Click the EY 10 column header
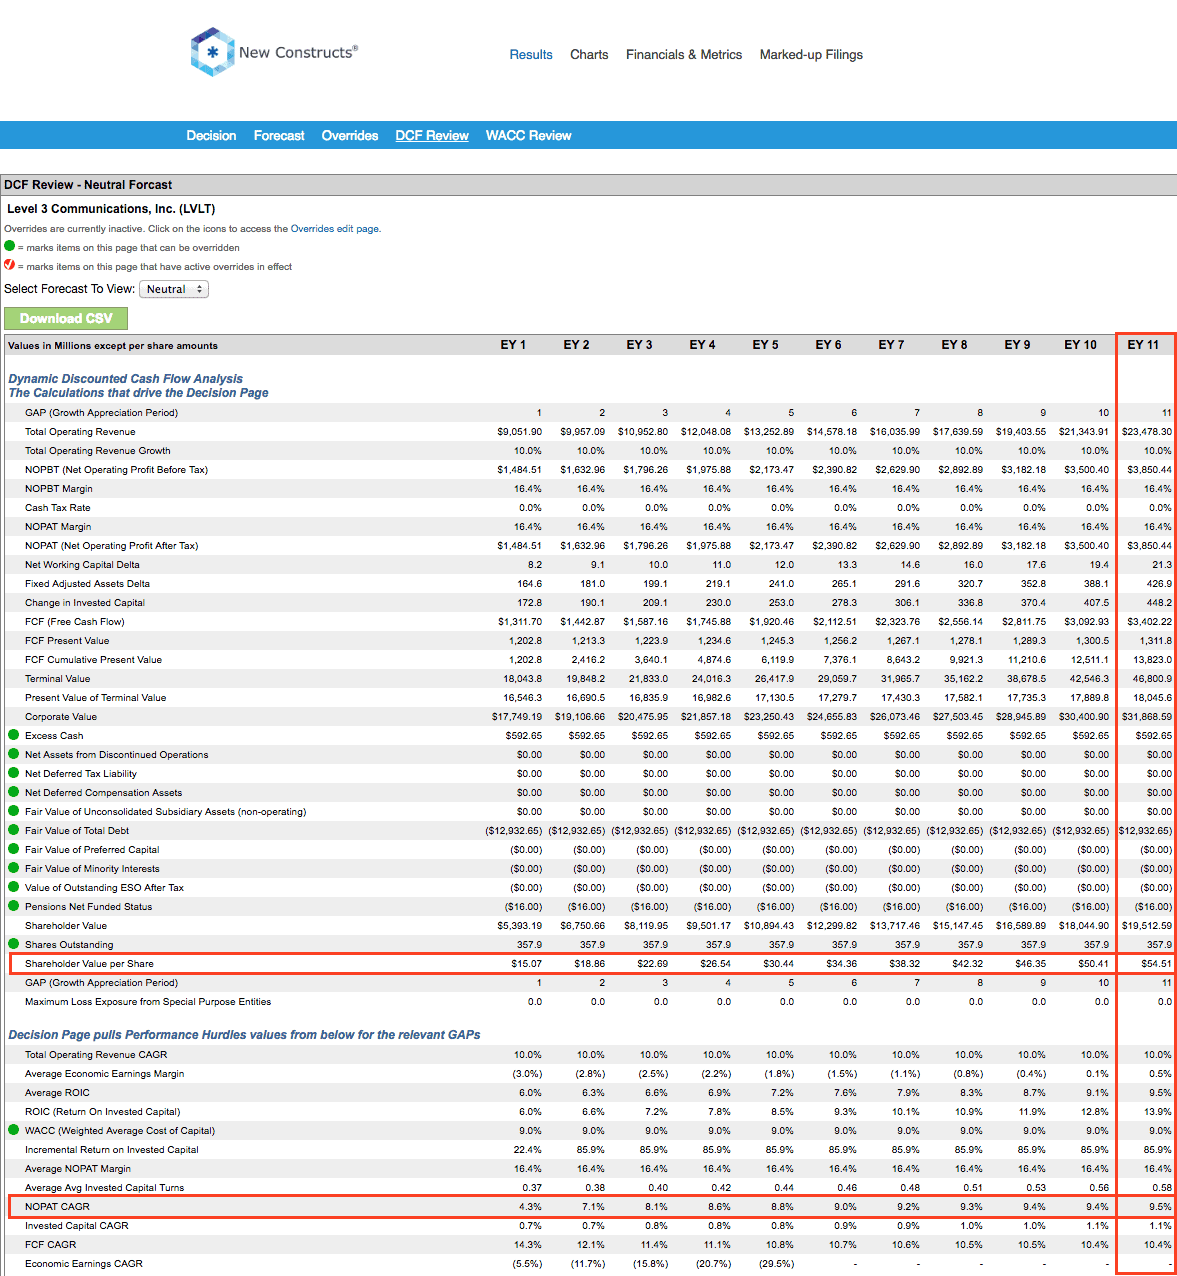 tap(1080, 345)
